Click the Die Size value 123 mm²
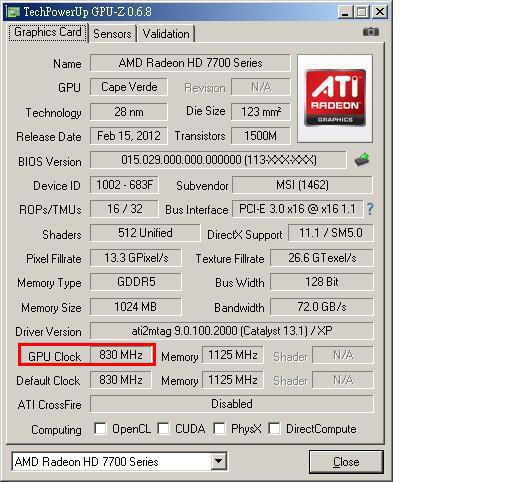 261,112
